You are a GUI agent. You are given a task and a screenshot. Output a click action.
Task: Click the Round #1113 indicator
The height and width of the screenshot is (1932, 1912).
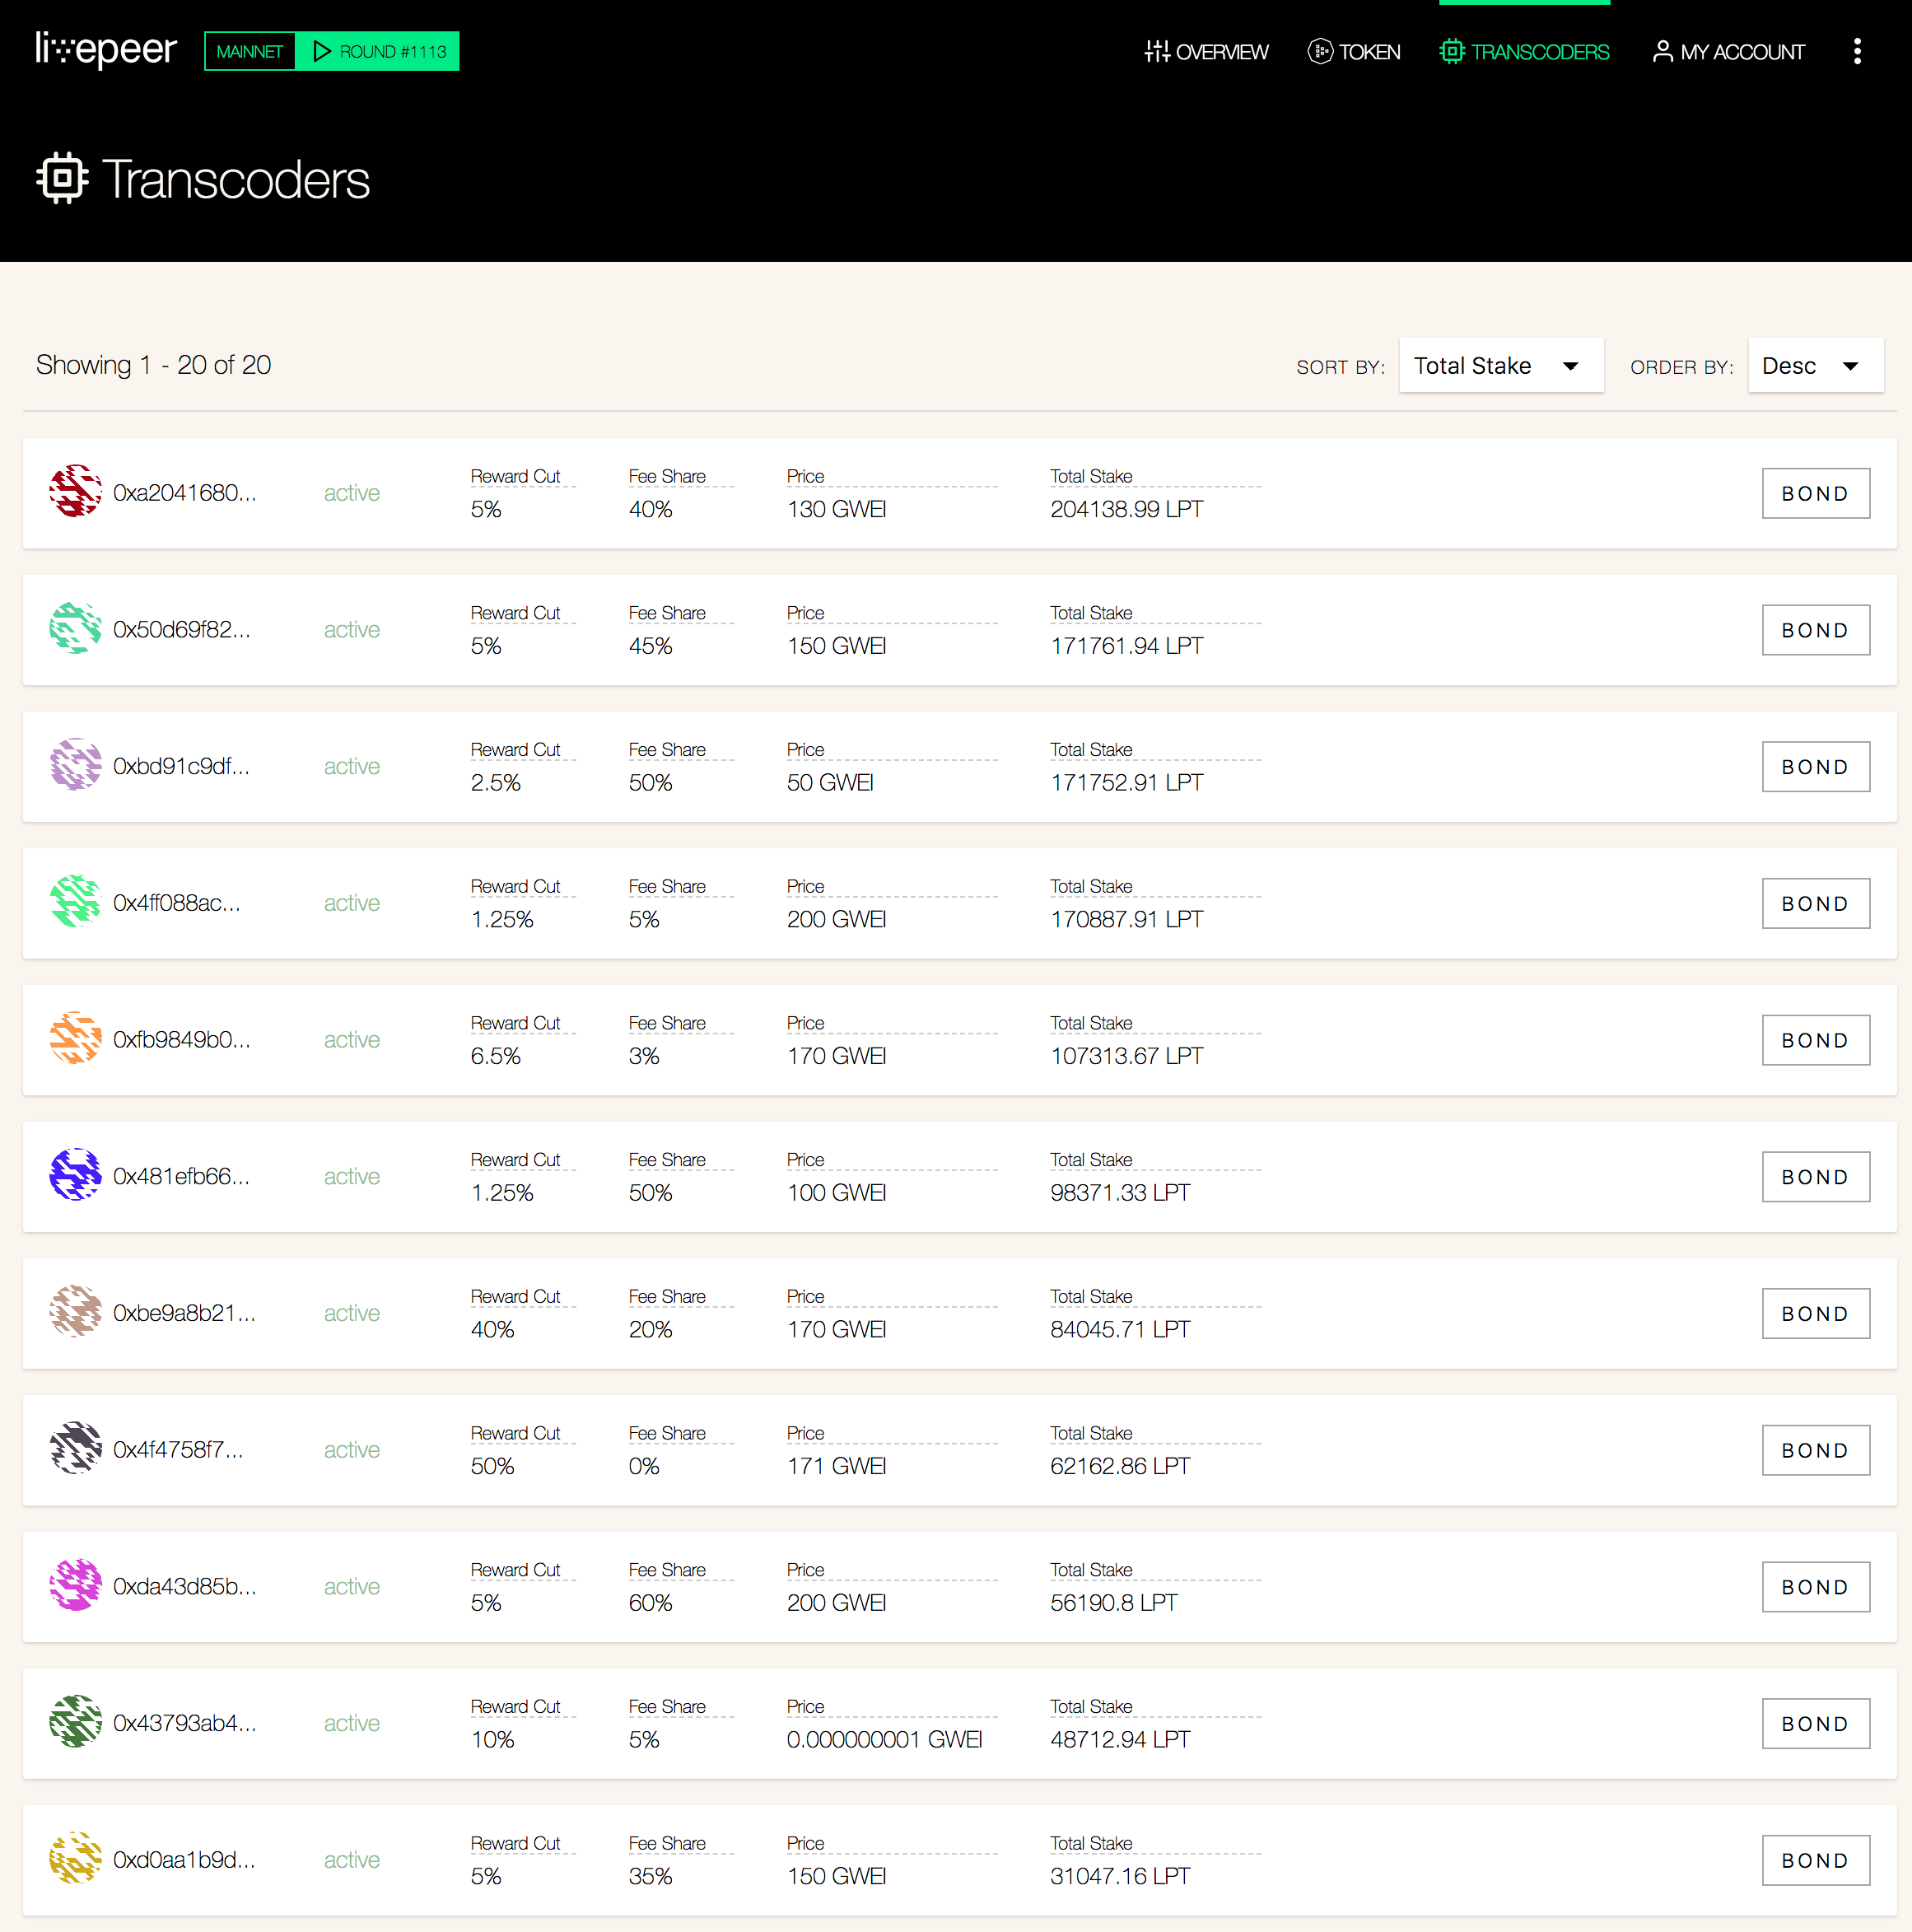pyautogui.click(x=379, y=51)
